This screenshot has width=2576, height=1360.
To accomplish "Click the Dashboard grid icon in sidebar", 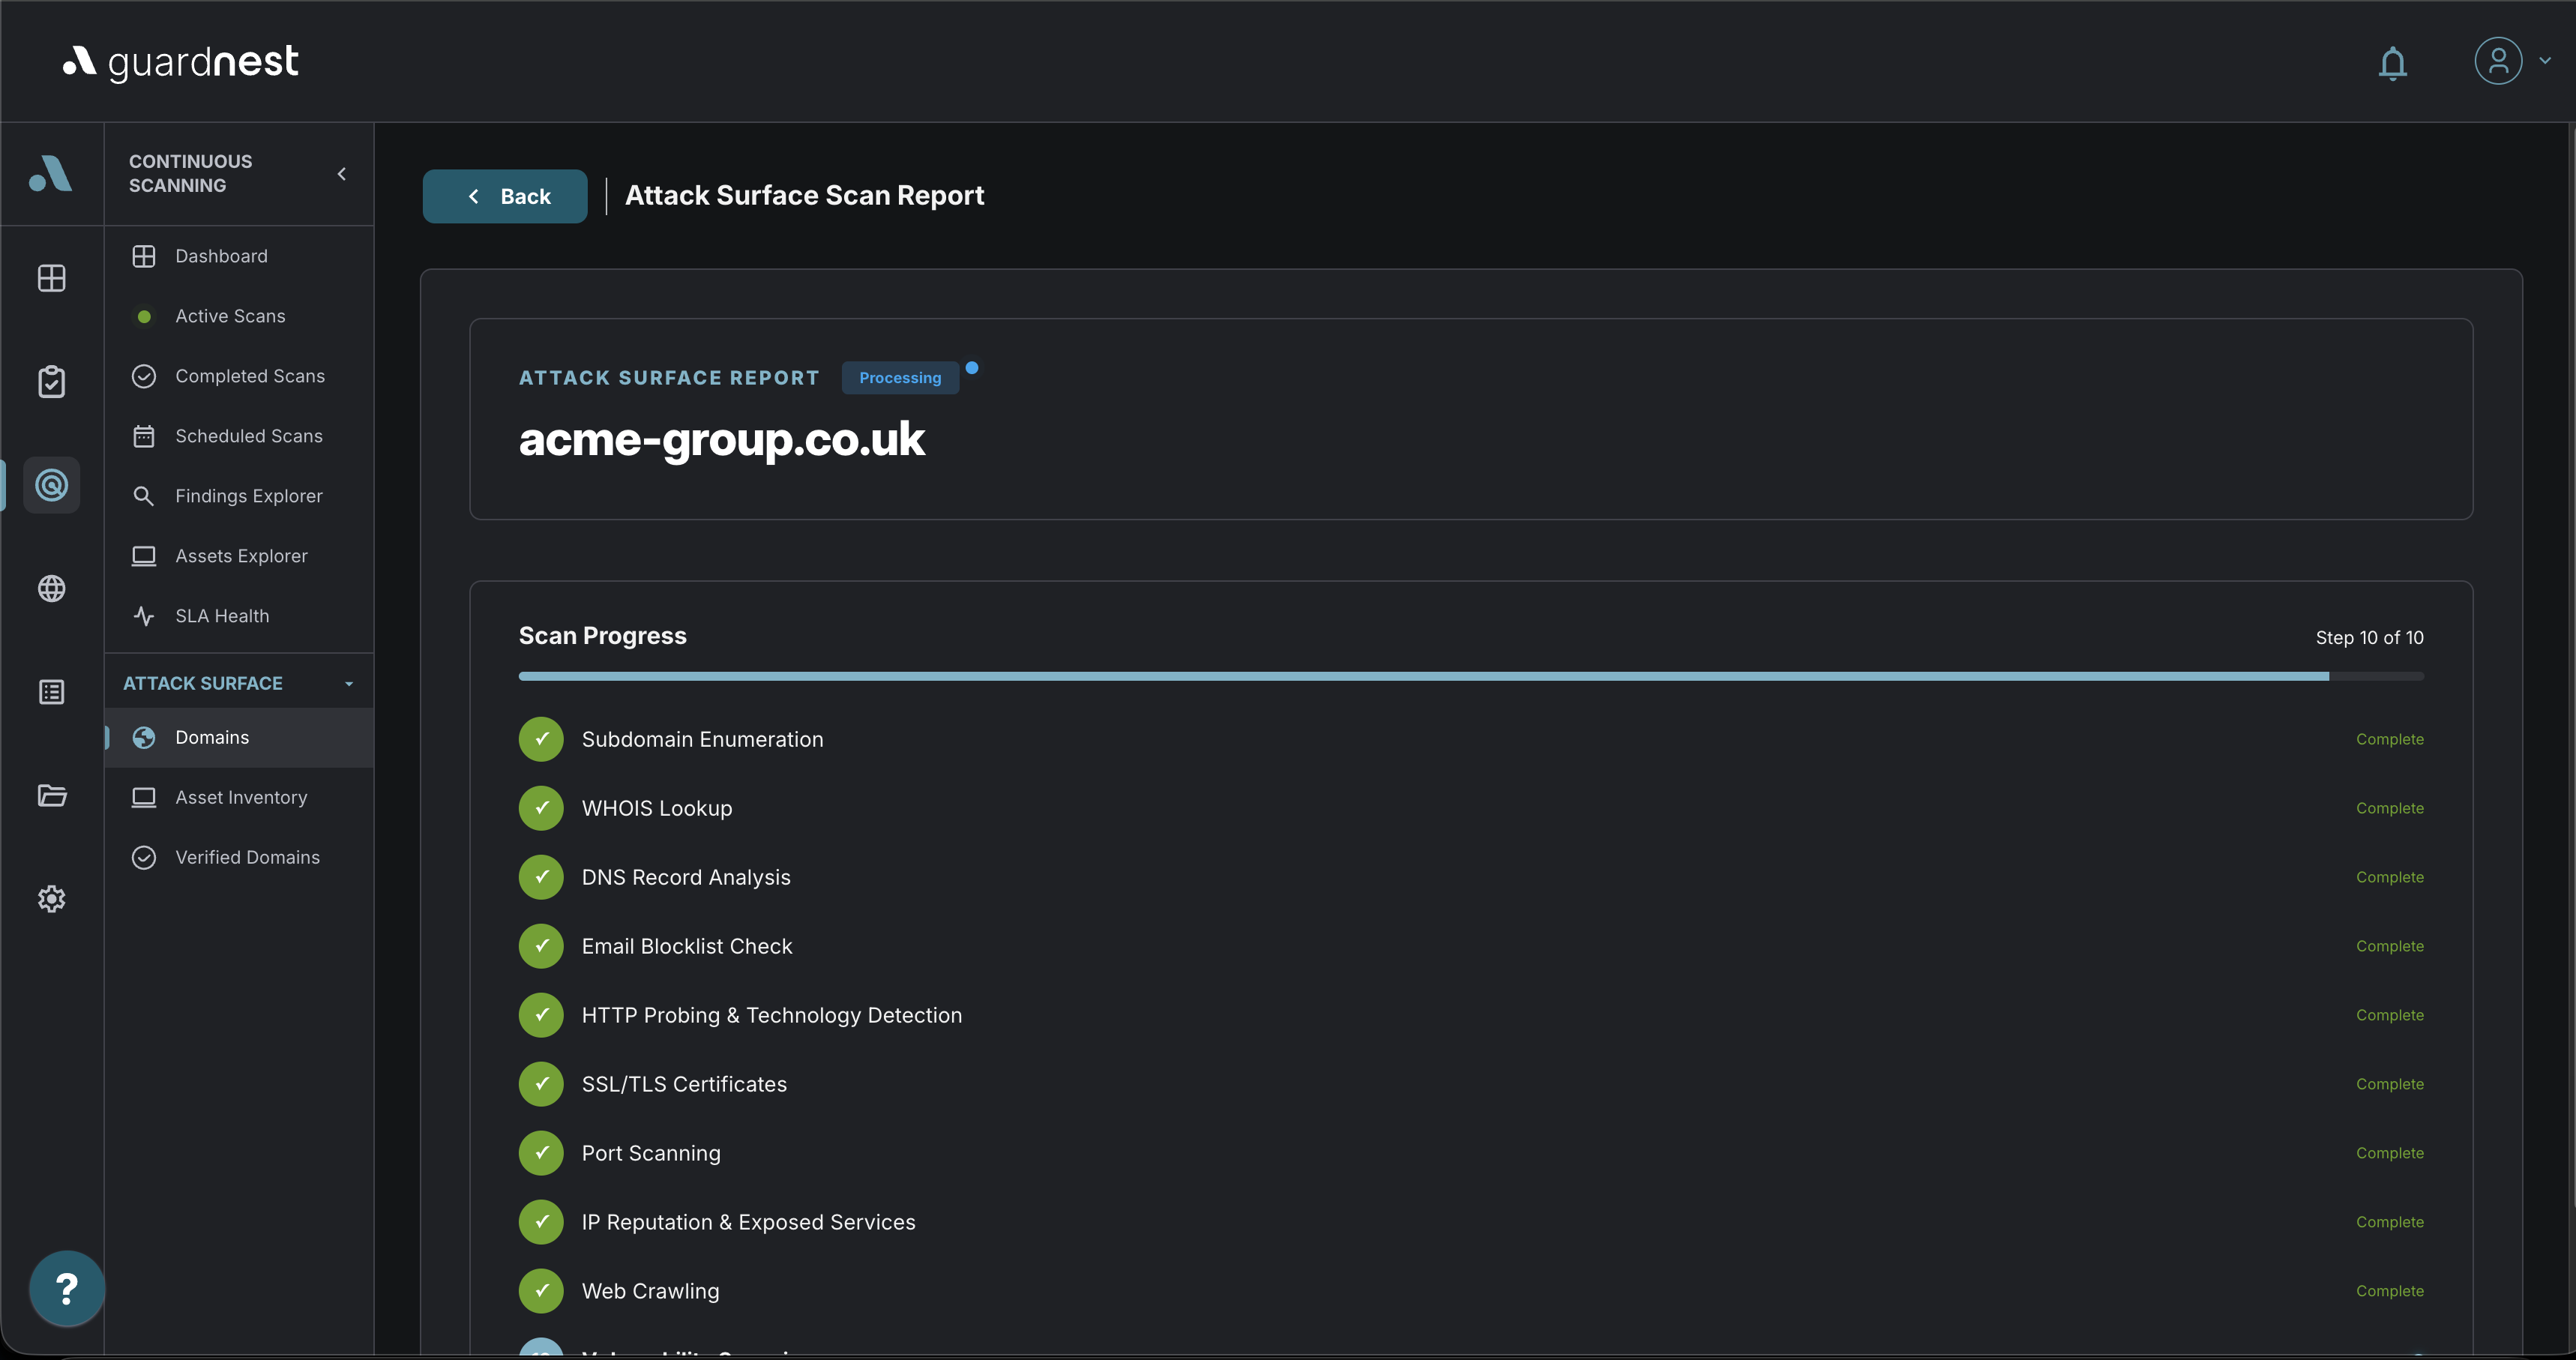I will click(x=144, y=256).
